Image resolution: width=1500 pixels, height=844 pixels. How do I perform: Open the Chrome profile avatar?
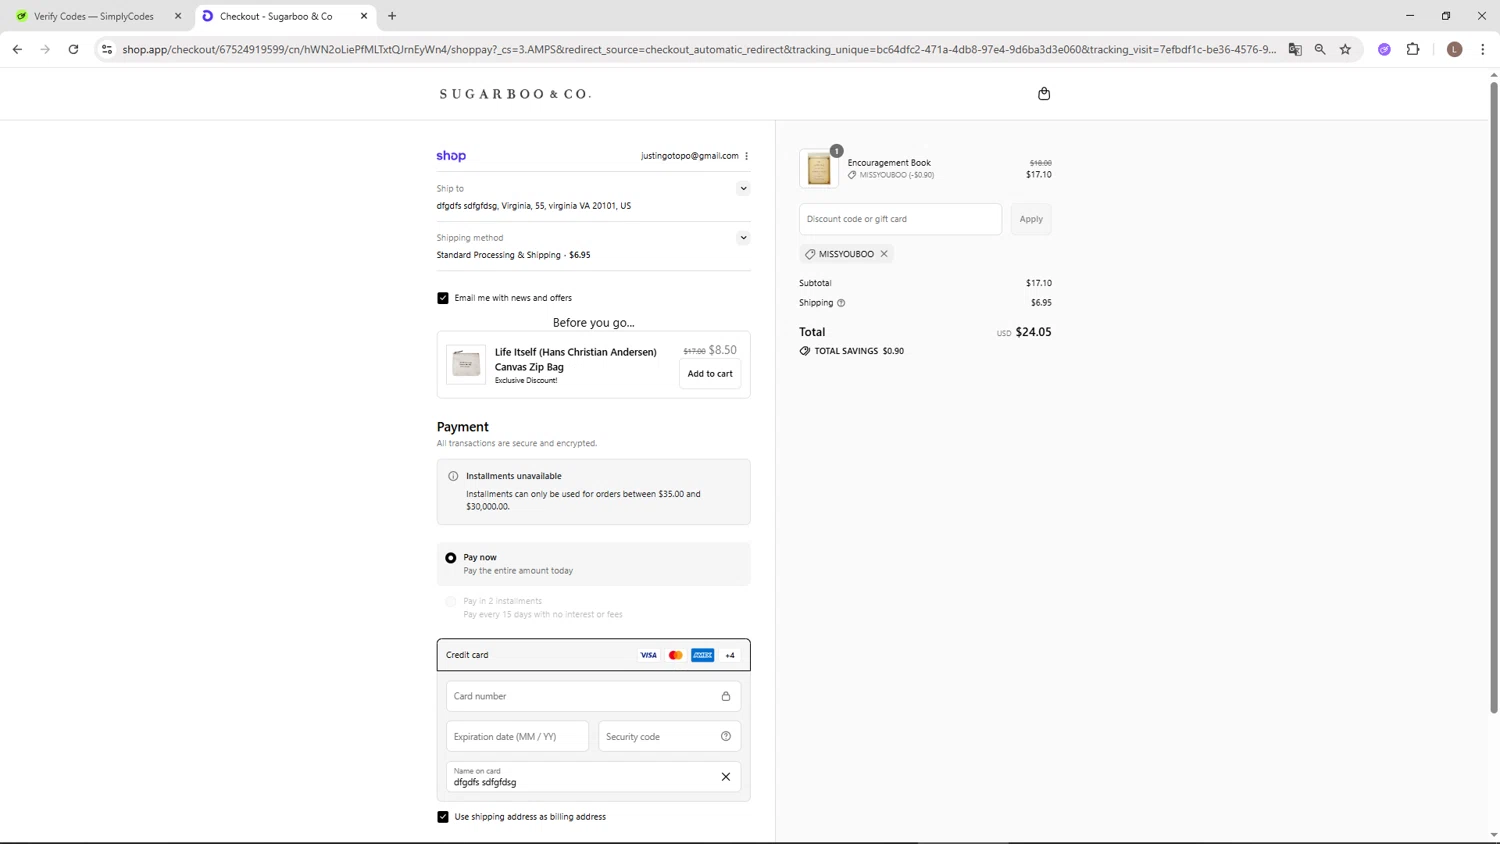point(1455,49)
